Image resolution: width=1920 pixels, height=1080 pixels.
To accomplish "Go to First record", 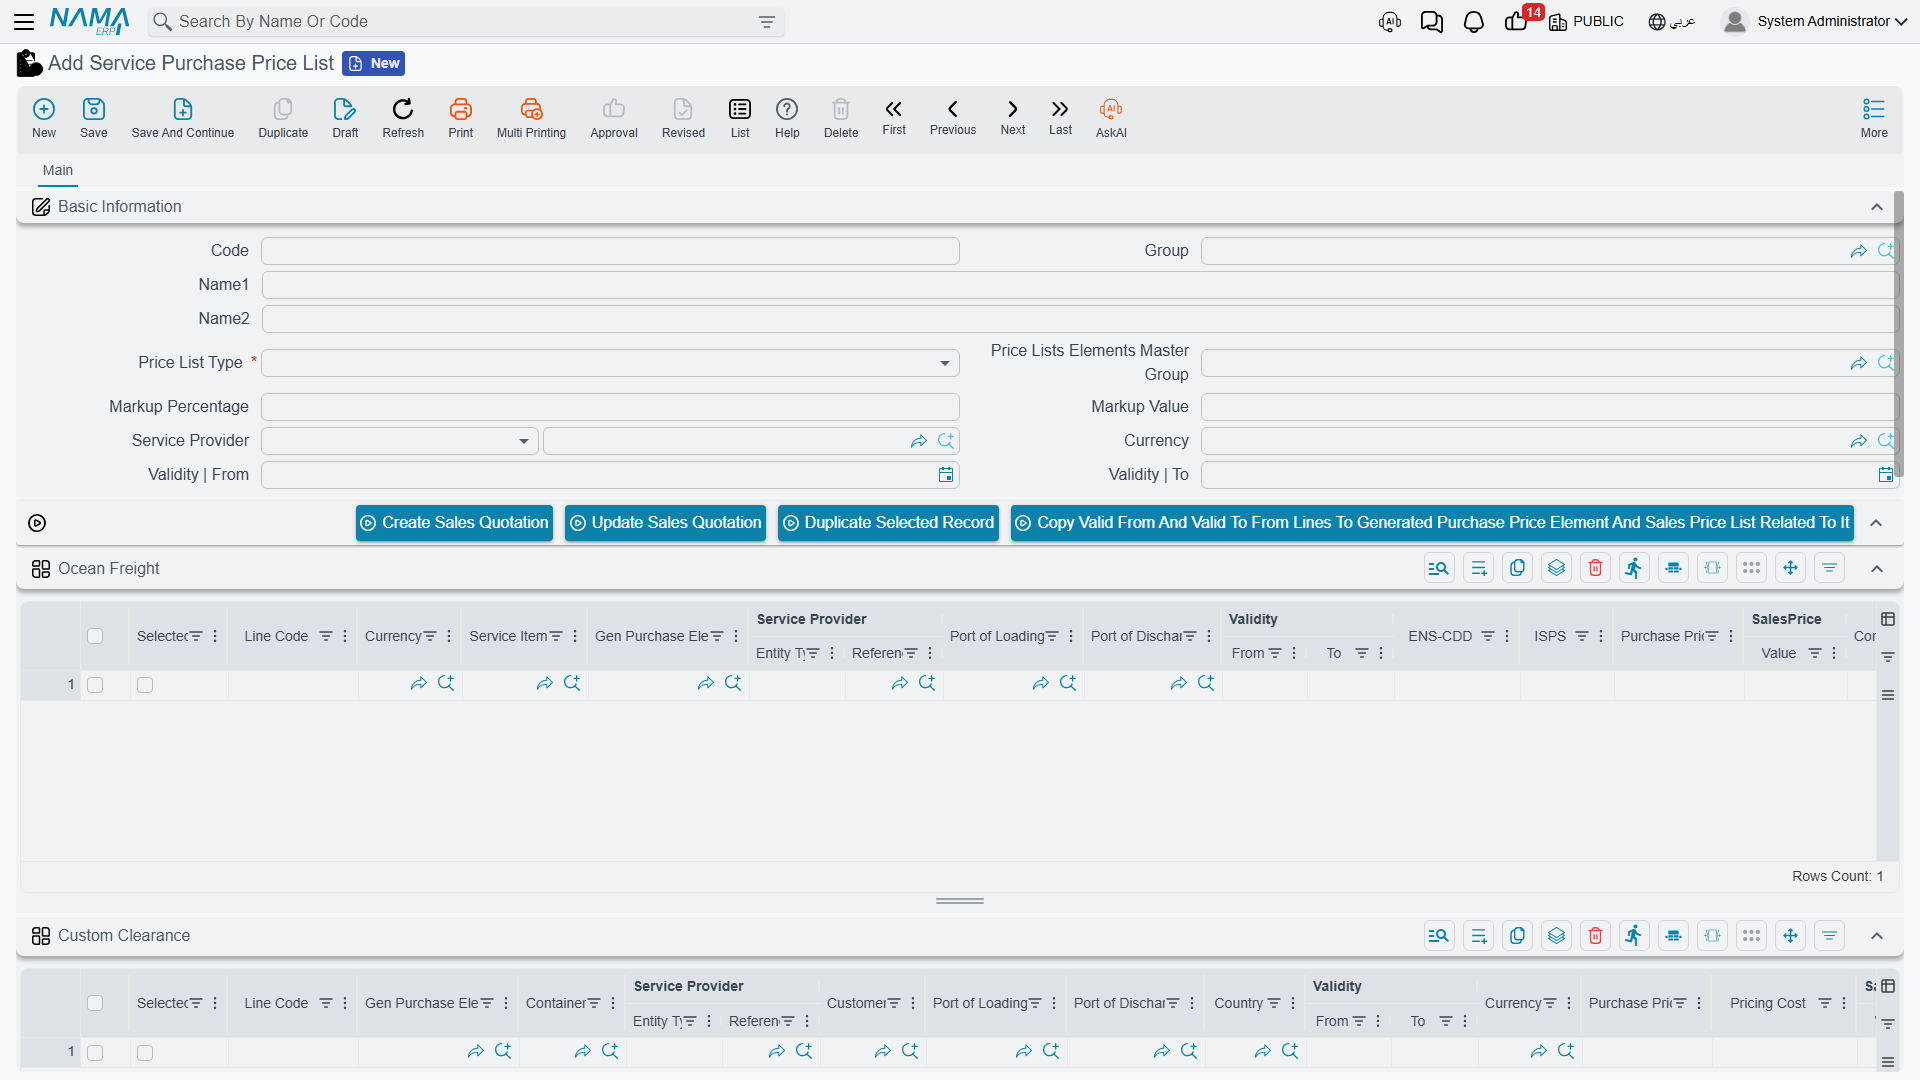I will pyautogui.click(x=894, y=117).
